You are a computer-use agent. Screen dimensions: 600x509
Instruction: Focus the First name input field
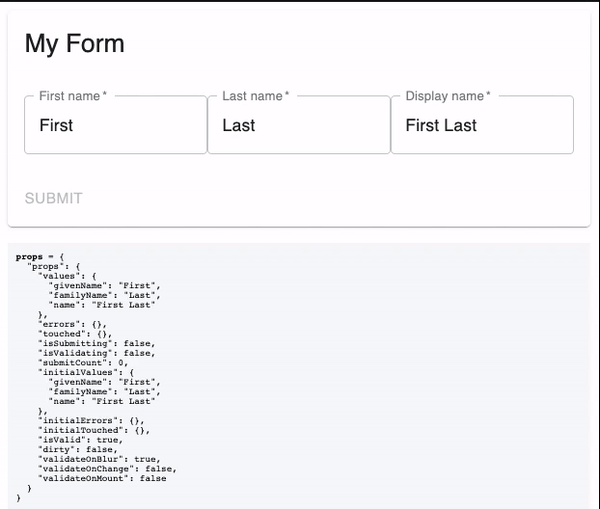115,125
